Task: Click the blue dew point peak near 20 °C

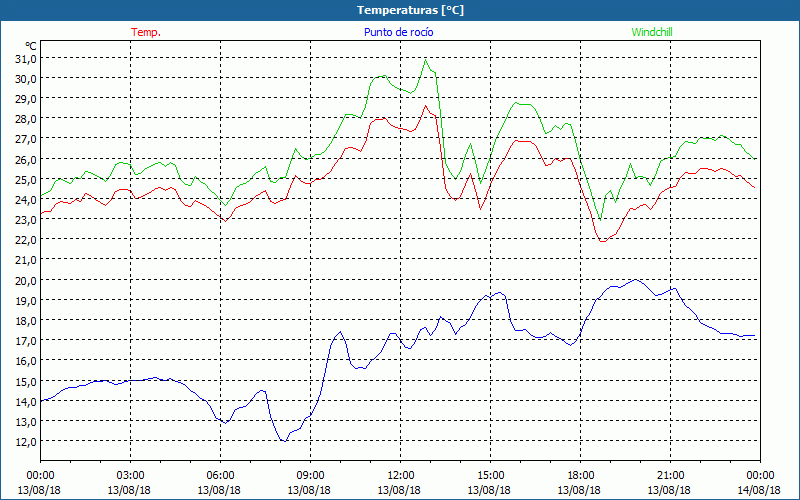Action: [635, 280]
